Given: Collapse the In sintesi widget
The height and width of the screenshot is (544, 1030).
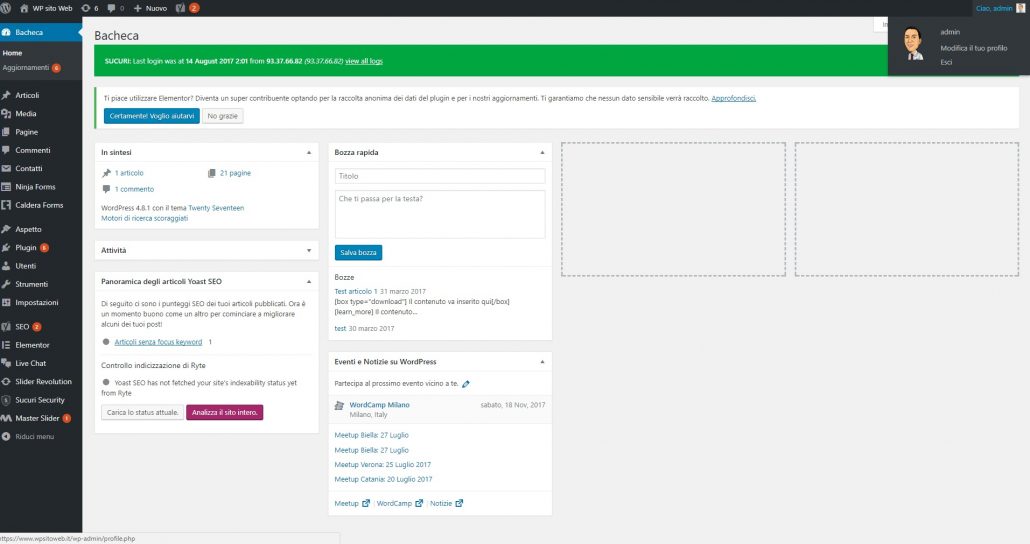Looking at the screenshot, I should coord(309,153).
